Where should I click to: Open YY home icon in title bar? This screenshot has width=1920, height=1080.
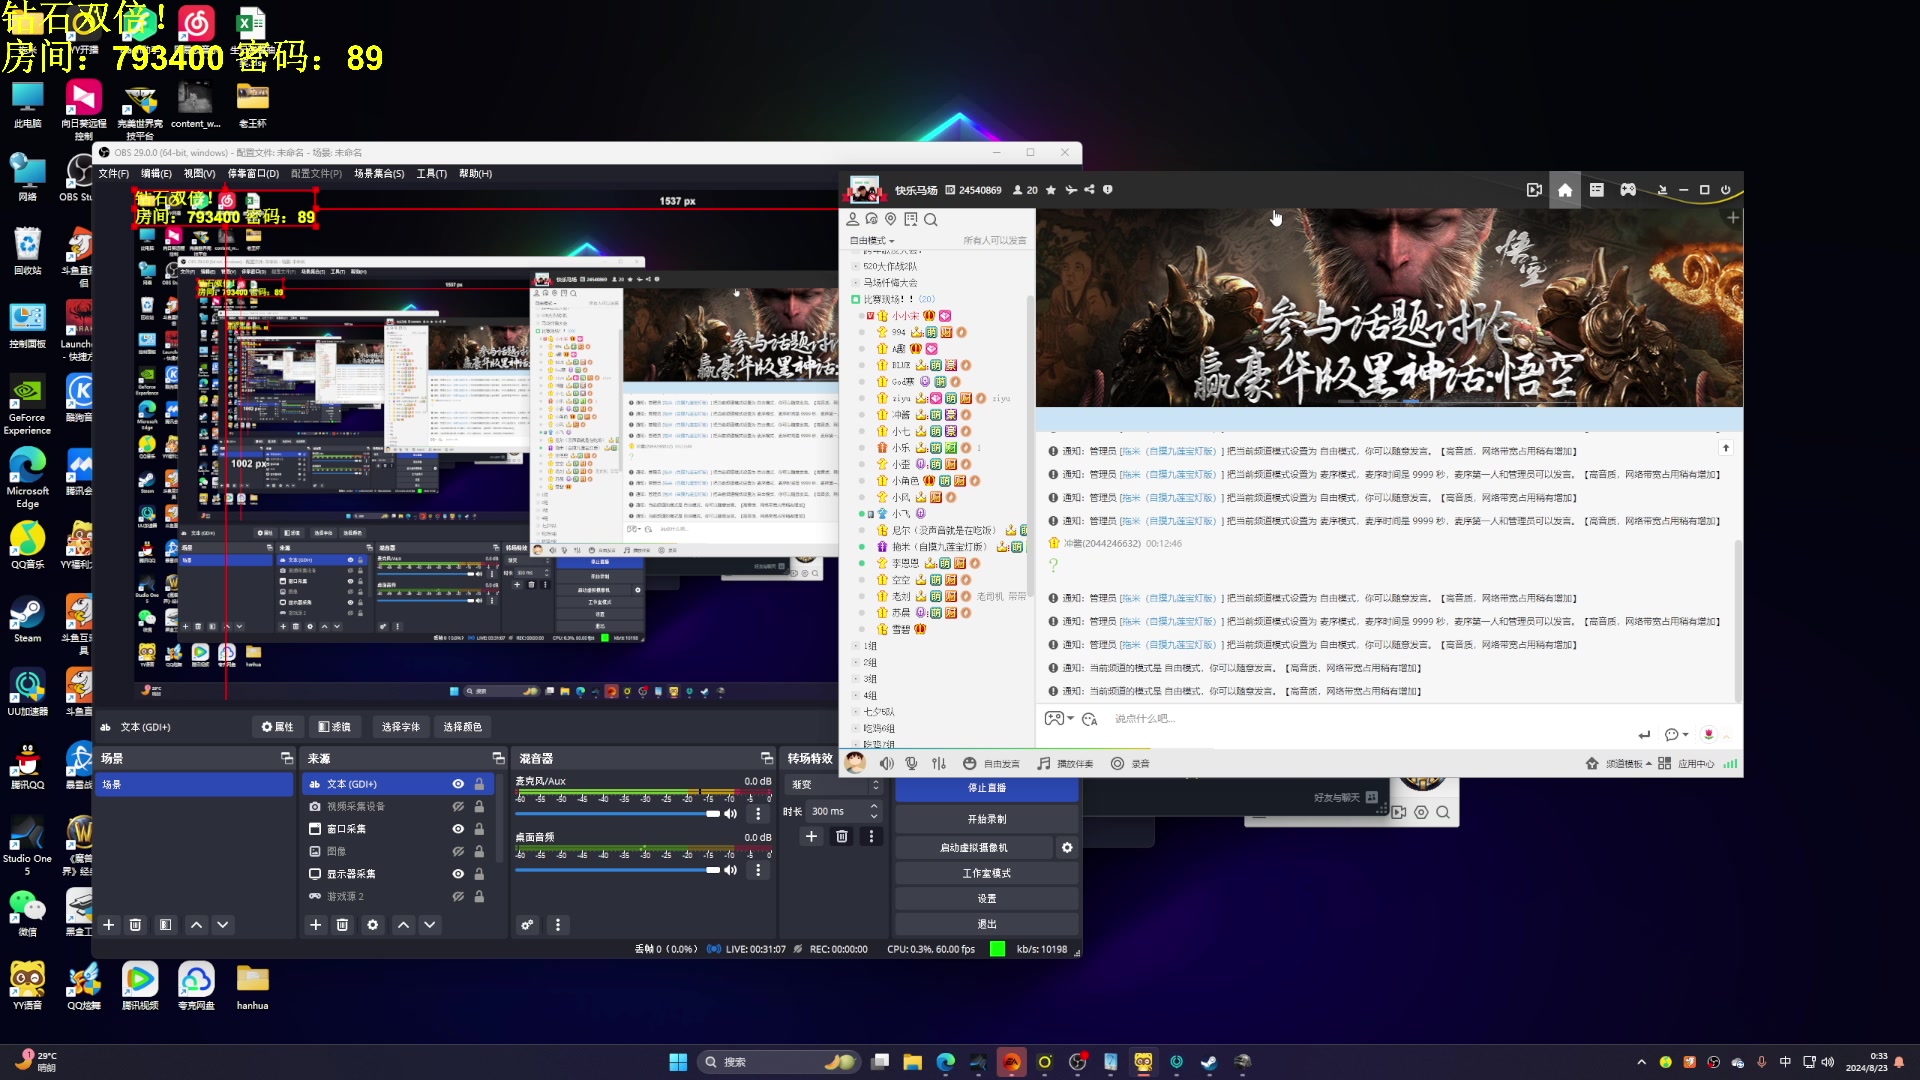click(x=1565, y=190)
